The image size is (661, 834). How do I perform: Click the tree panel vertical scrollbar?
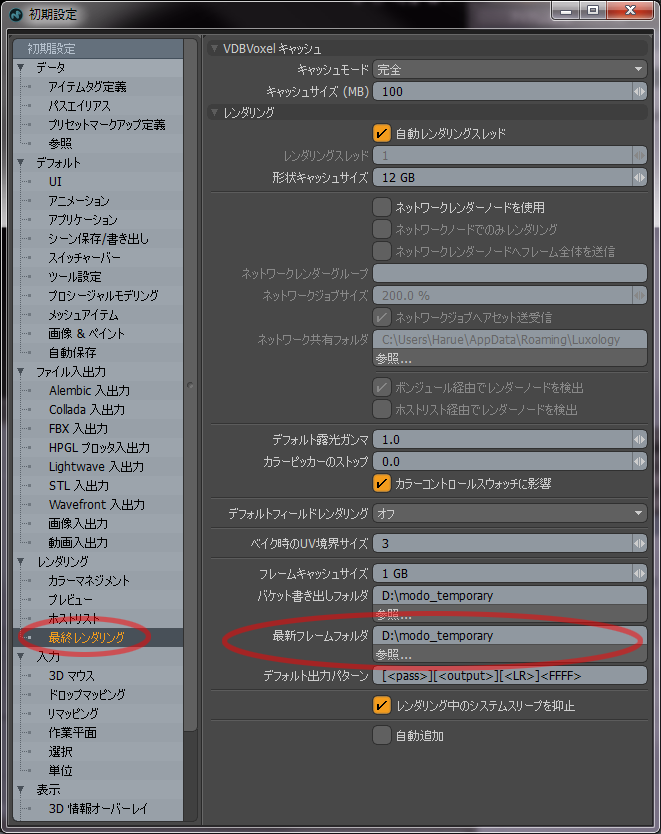pyautogui.click(x=190, y=383)
